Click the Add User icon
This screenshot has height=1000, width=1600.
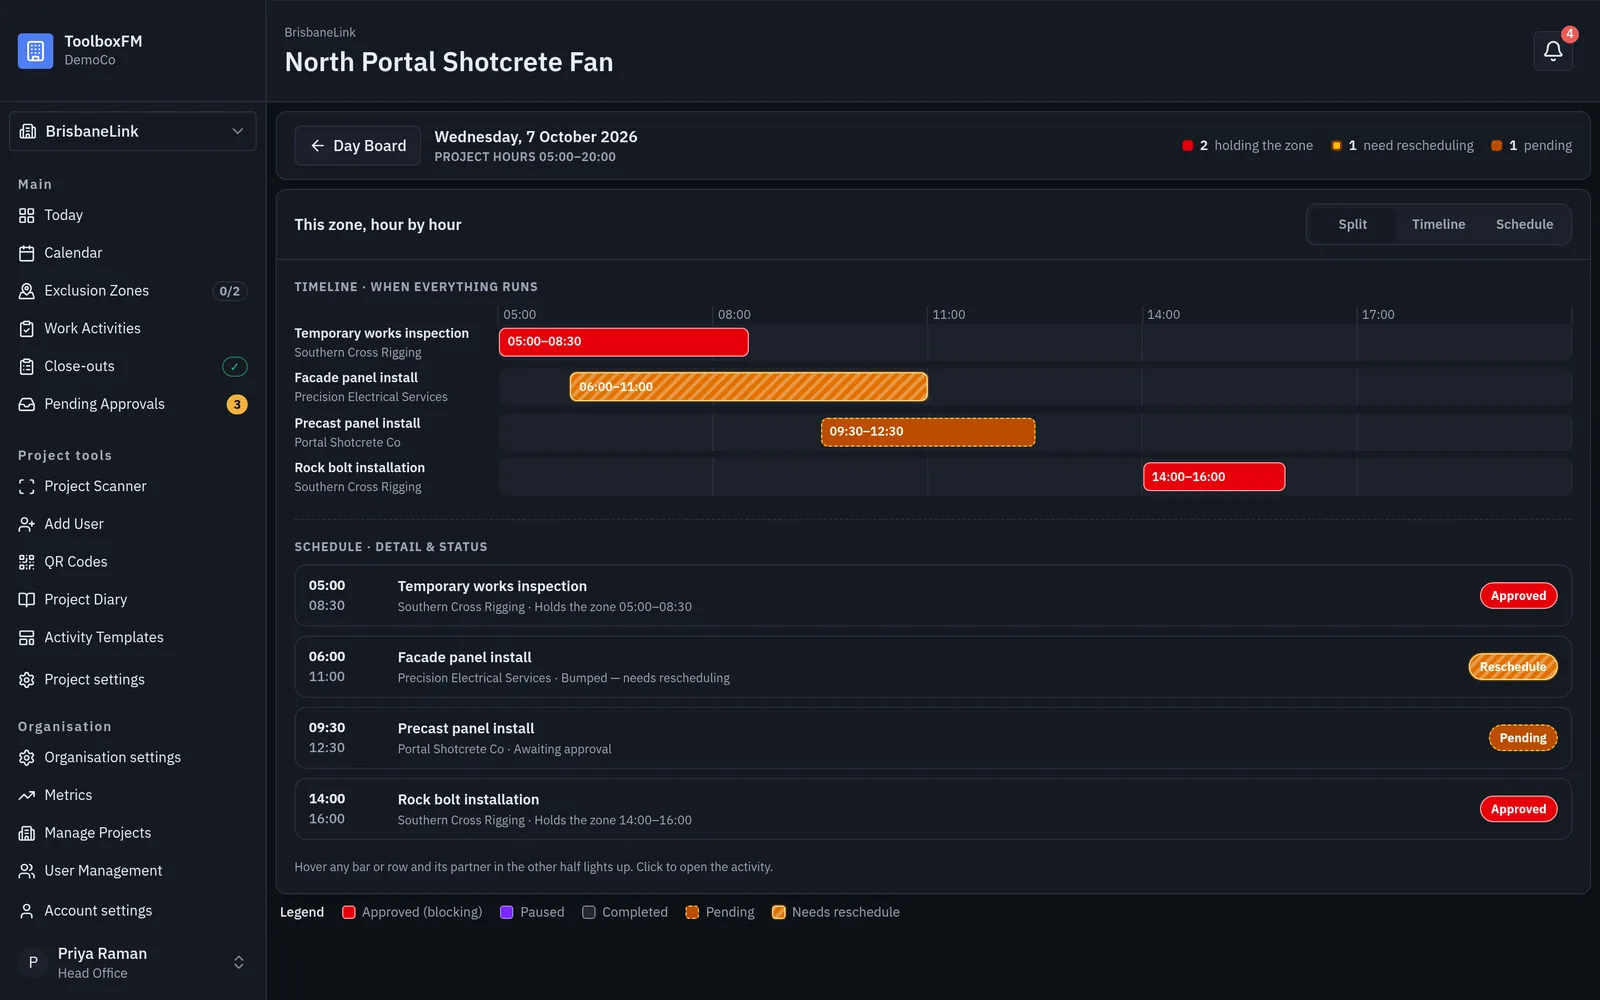[27, 524]
